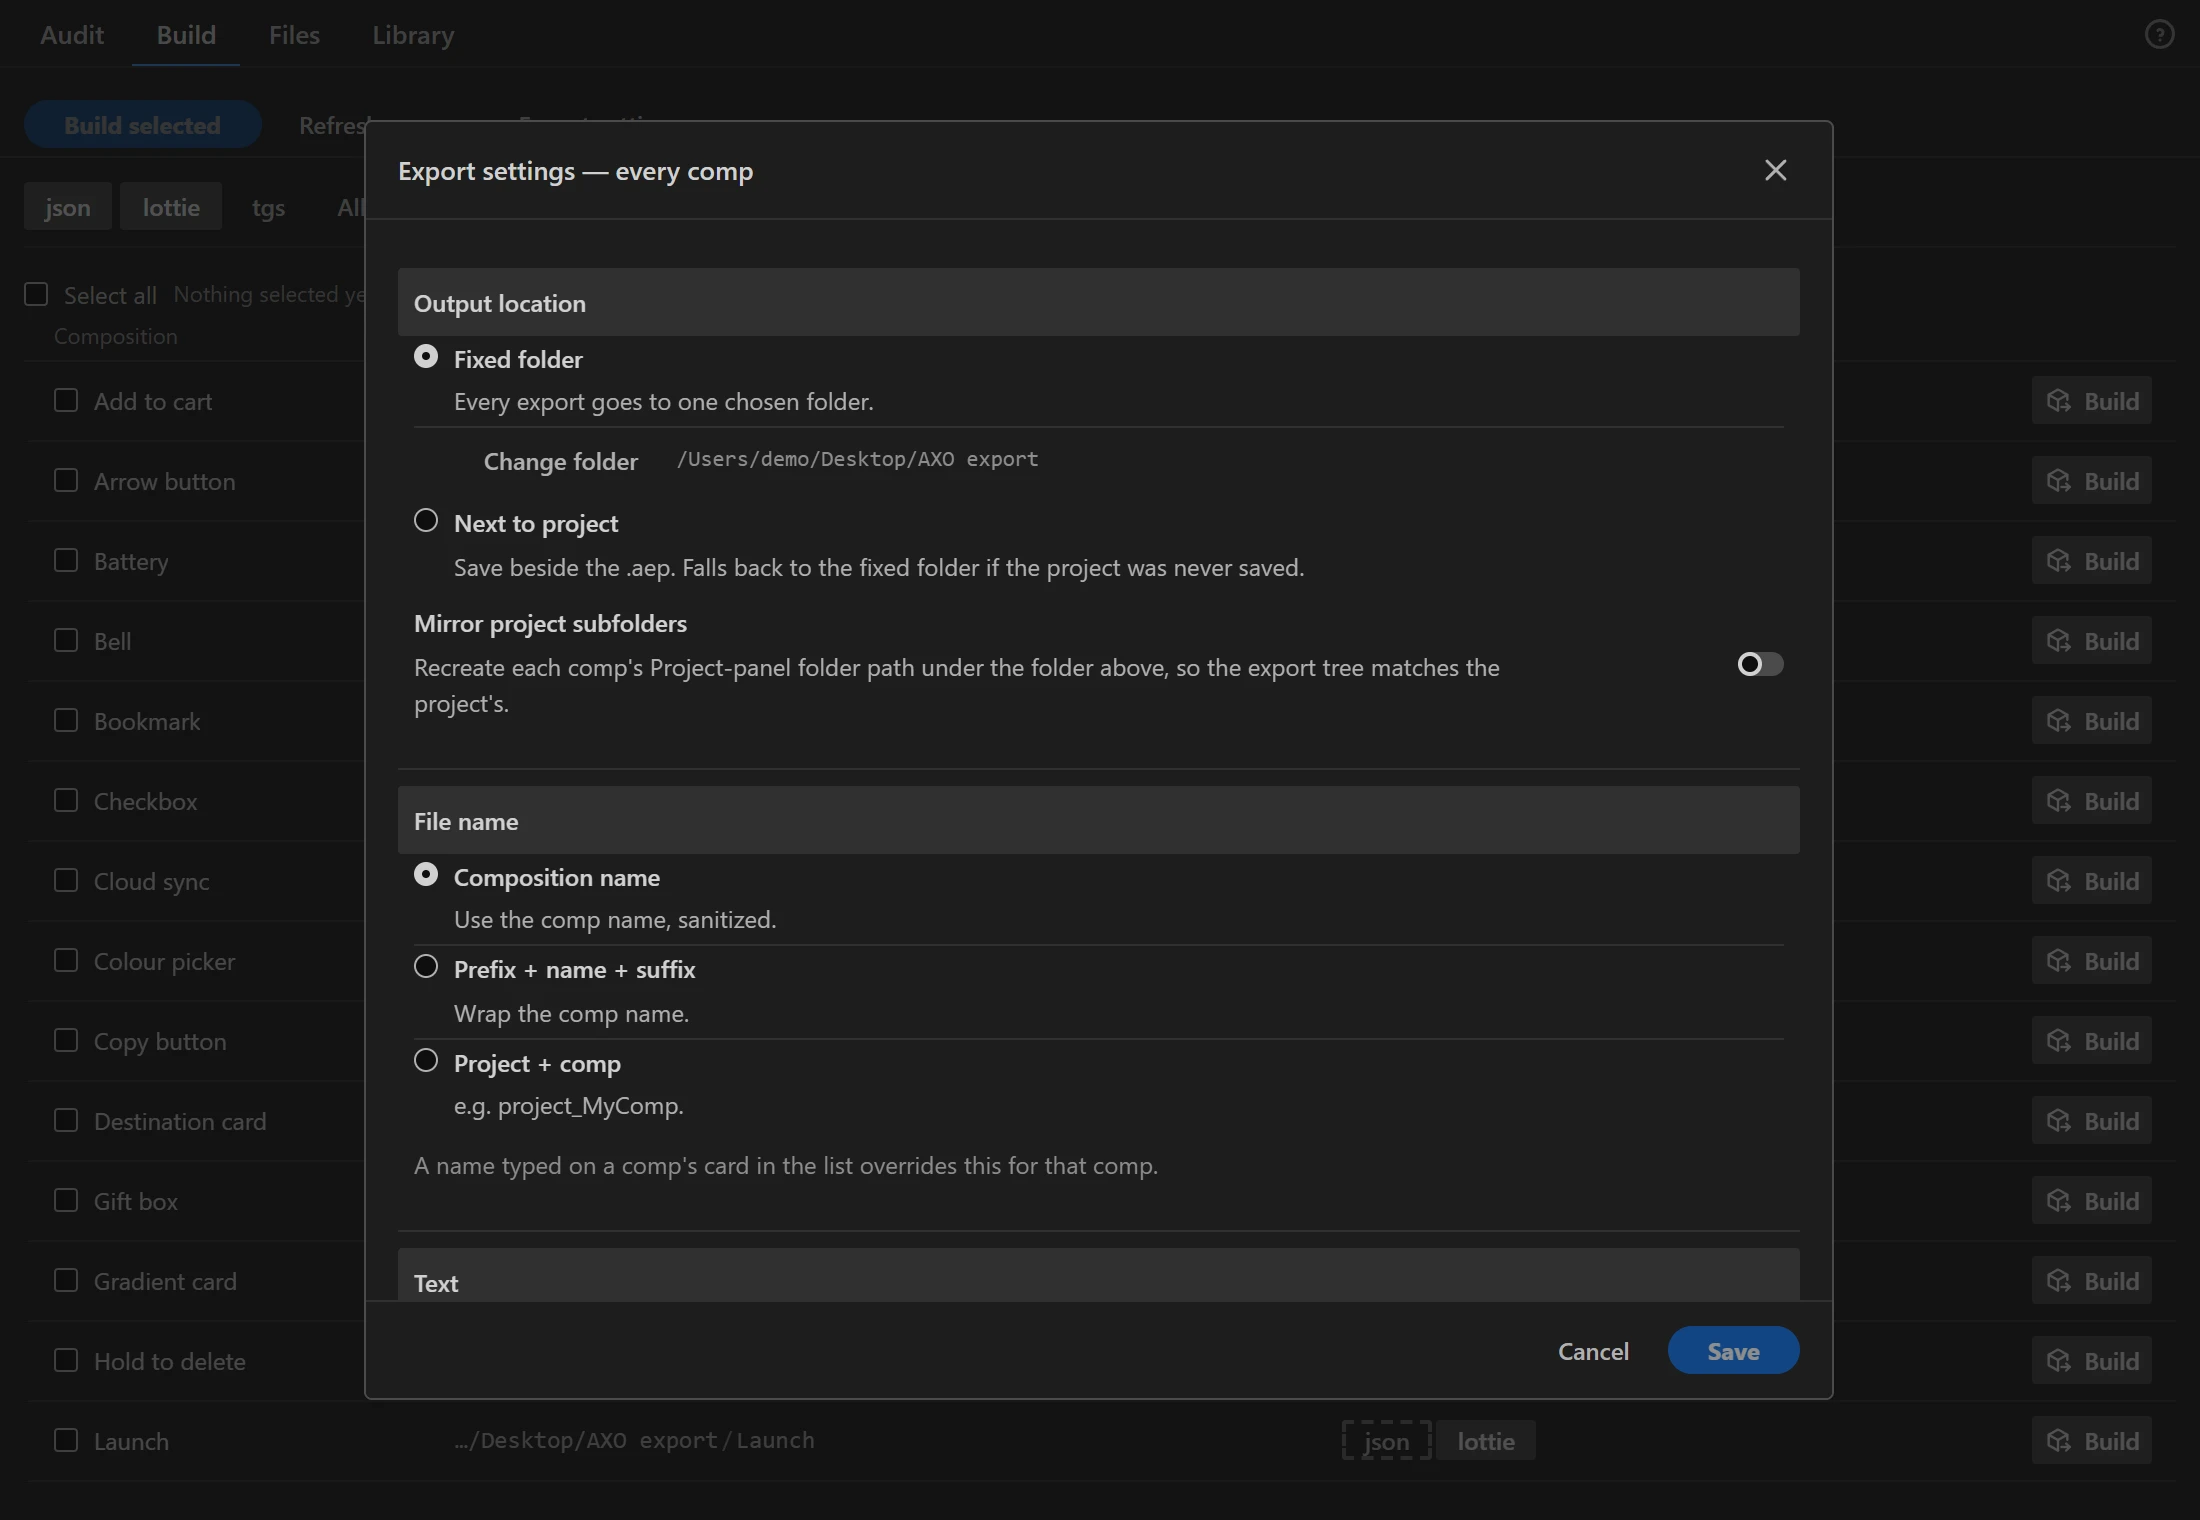Toggle Mirror project subfolders switch
This screenshot has width=2200, height=1520.
tap(1760, 664)
